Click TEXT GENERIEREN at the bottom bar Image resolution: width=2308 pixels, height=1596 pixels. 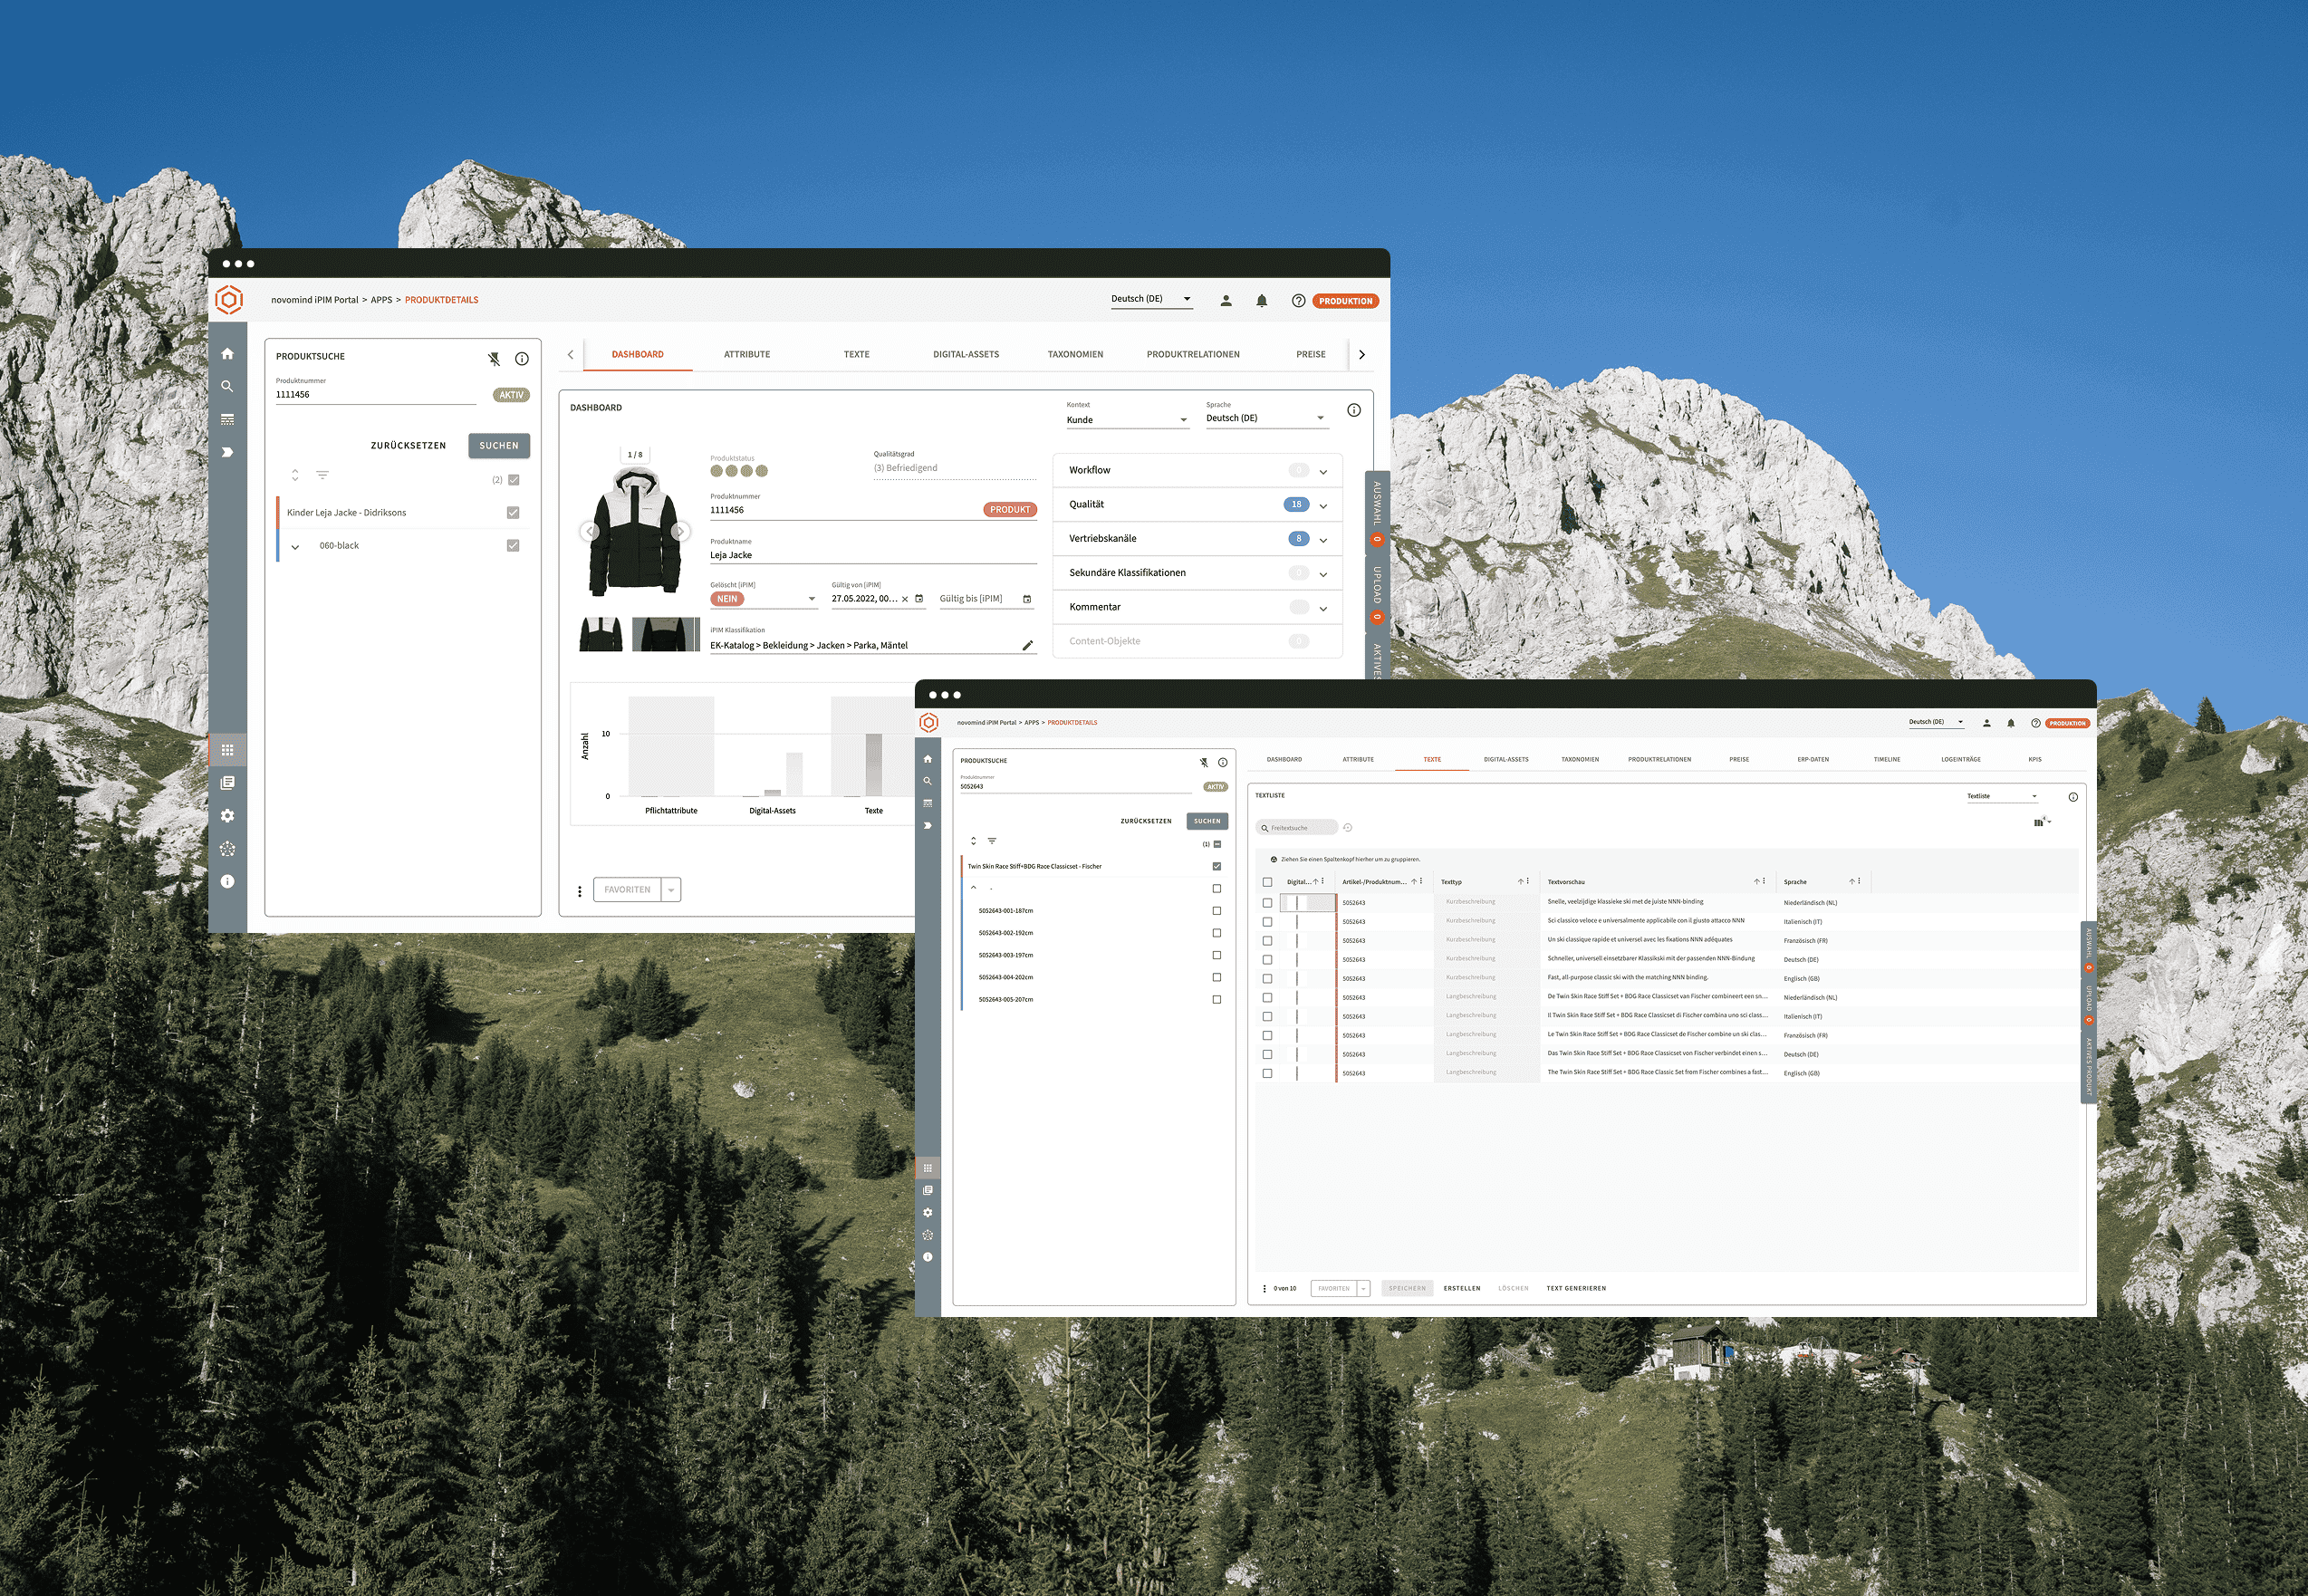(x=1576, y=1288)
